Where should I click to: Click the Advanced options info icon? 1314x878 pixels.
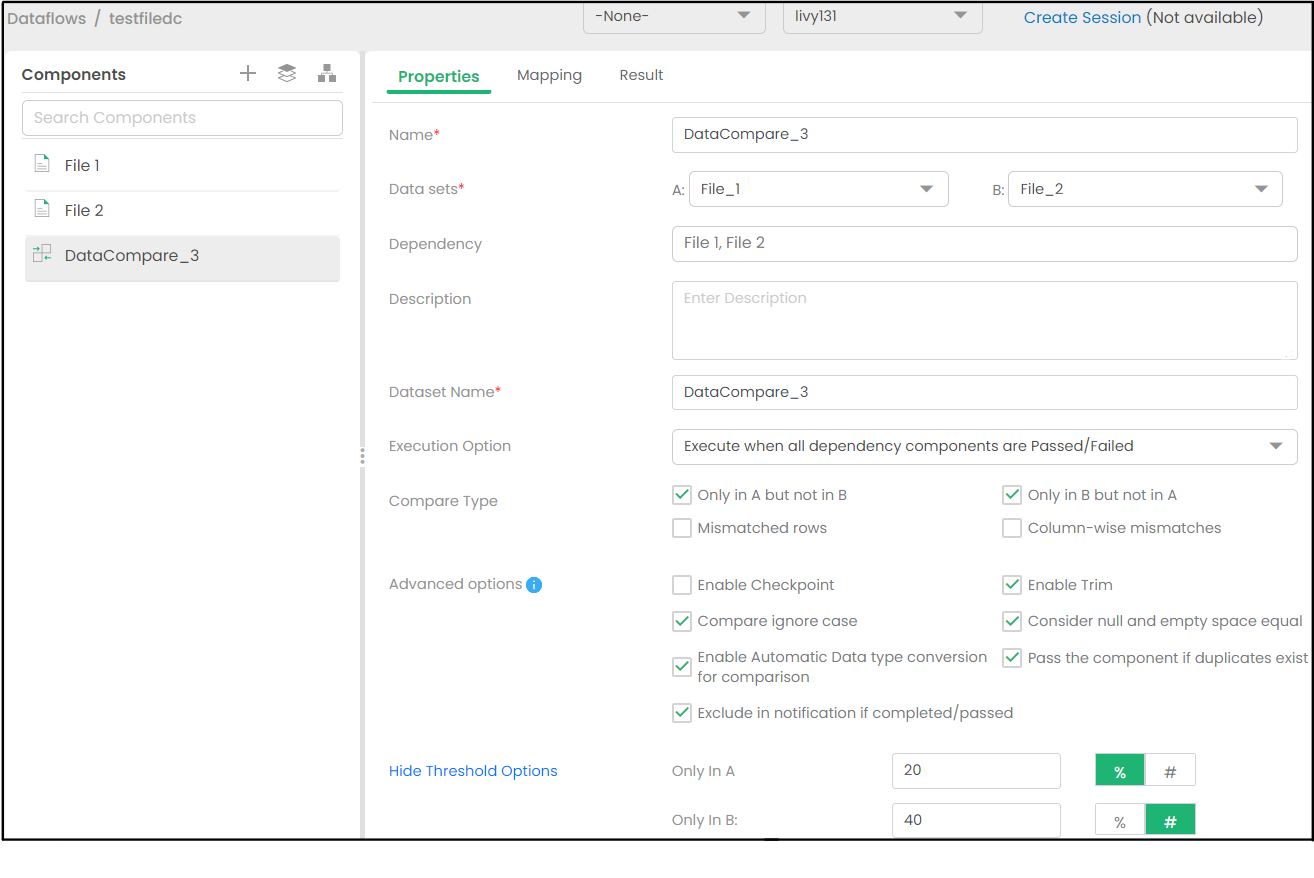tap(534, 585)
